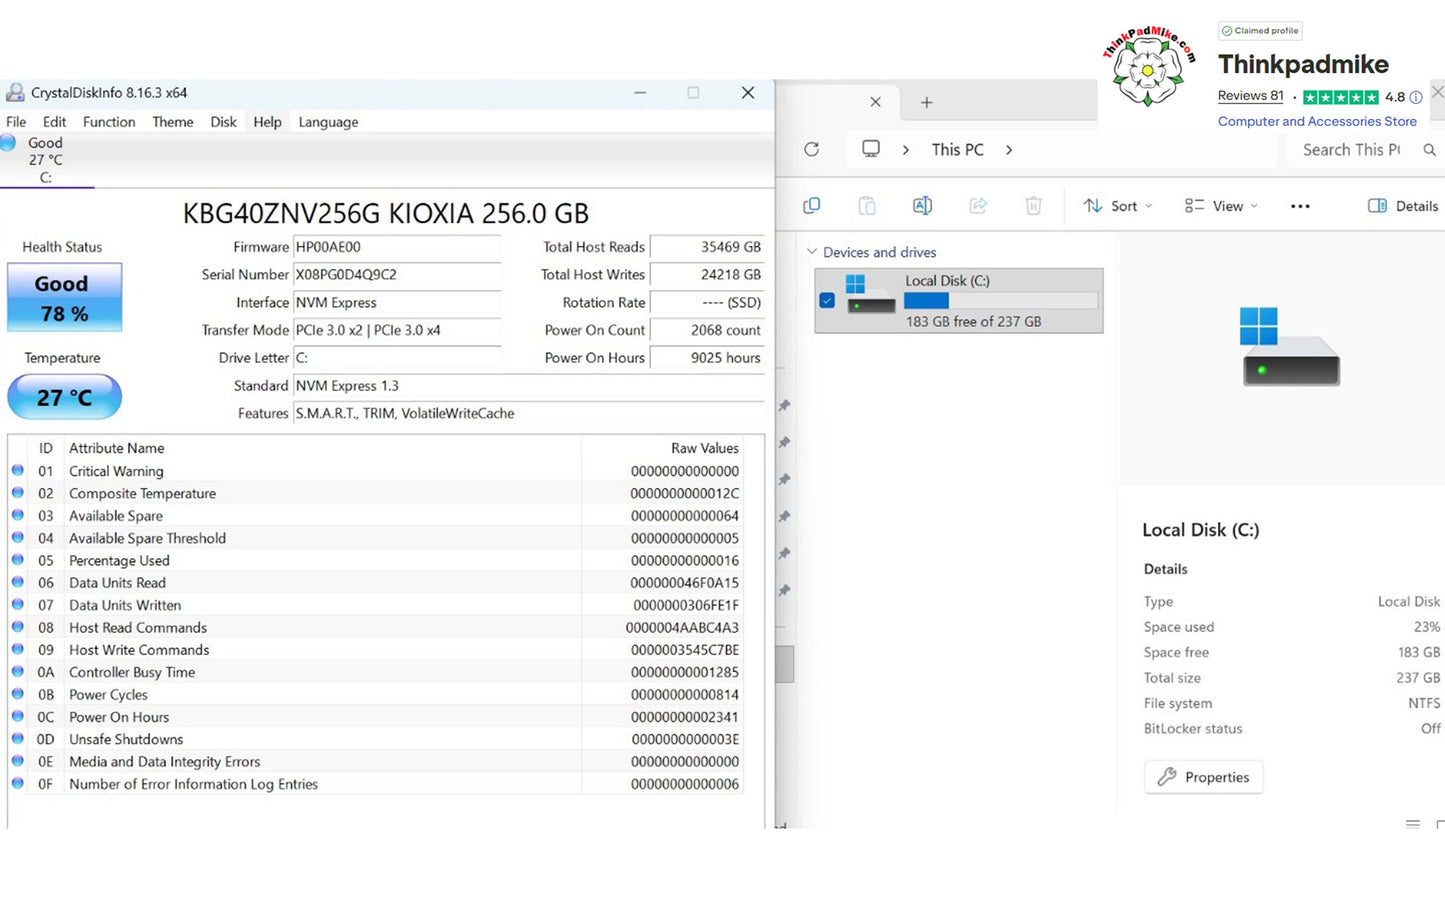Click the status dot beside Power Cycles
The height and width of the screenshot is (908, 1445).
[x=18, y=694]
